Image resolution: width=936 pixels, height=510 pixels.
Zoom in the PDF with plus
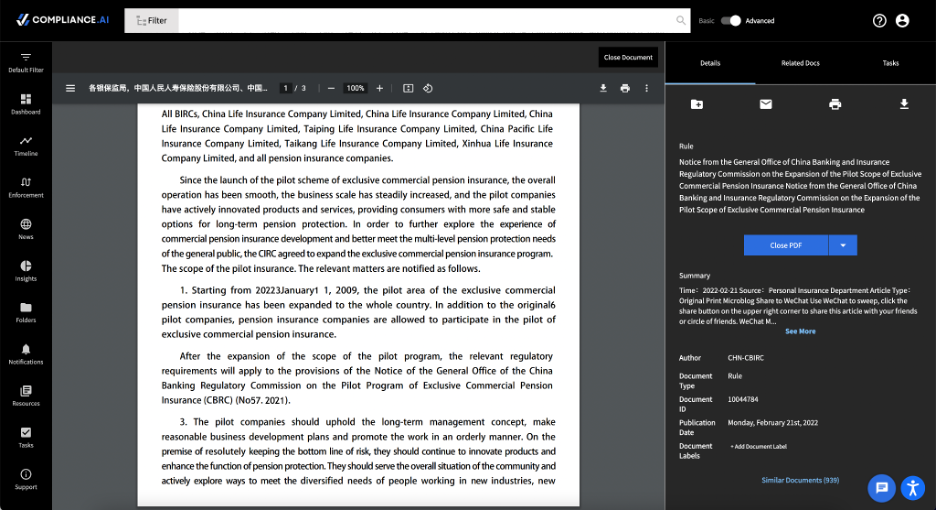click(380, 88)
